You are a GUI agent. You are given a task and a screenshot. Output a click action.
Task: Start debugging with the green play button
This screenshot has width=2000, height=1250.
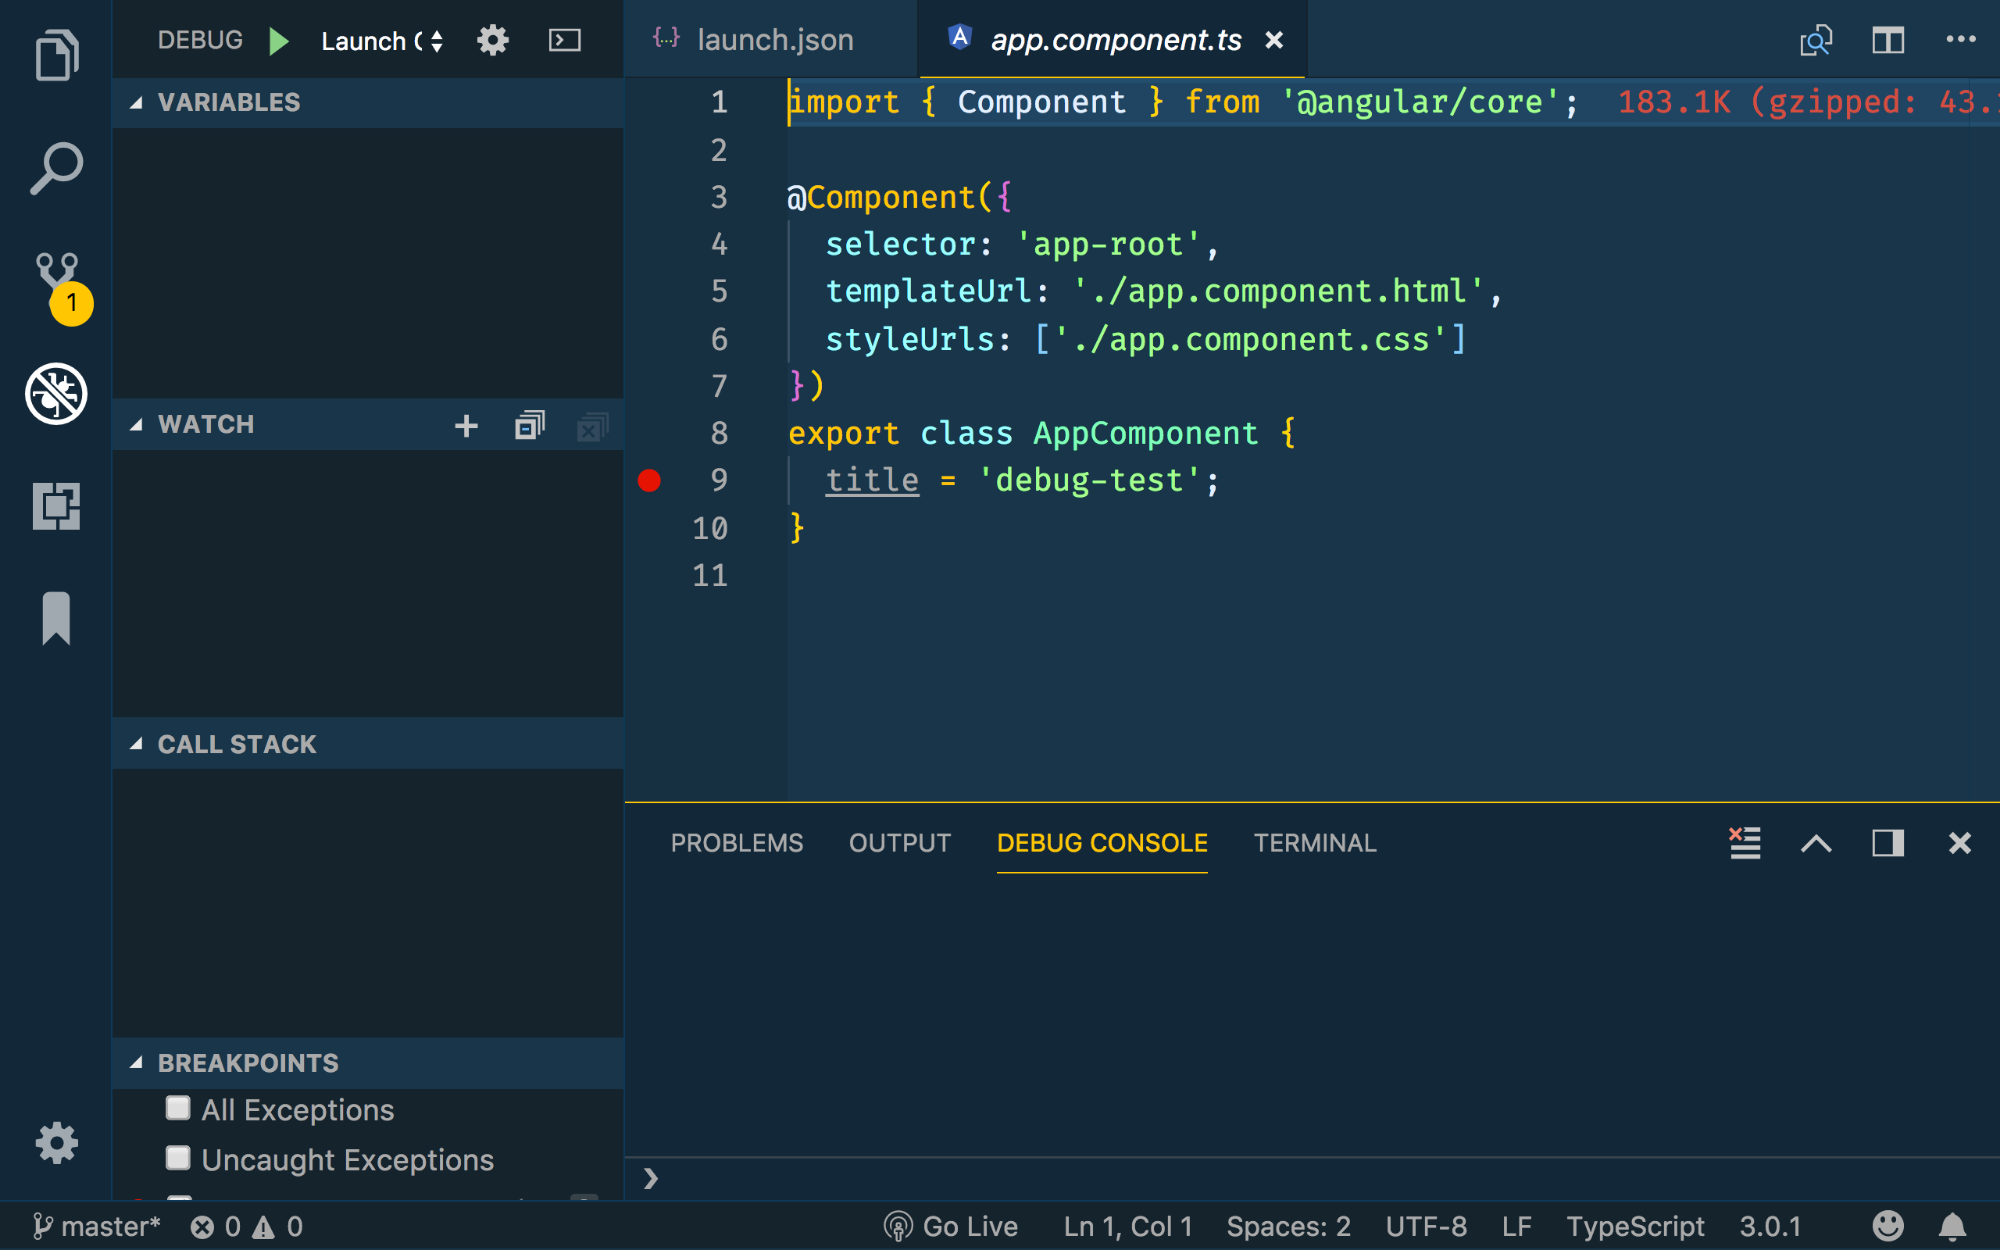279,40
